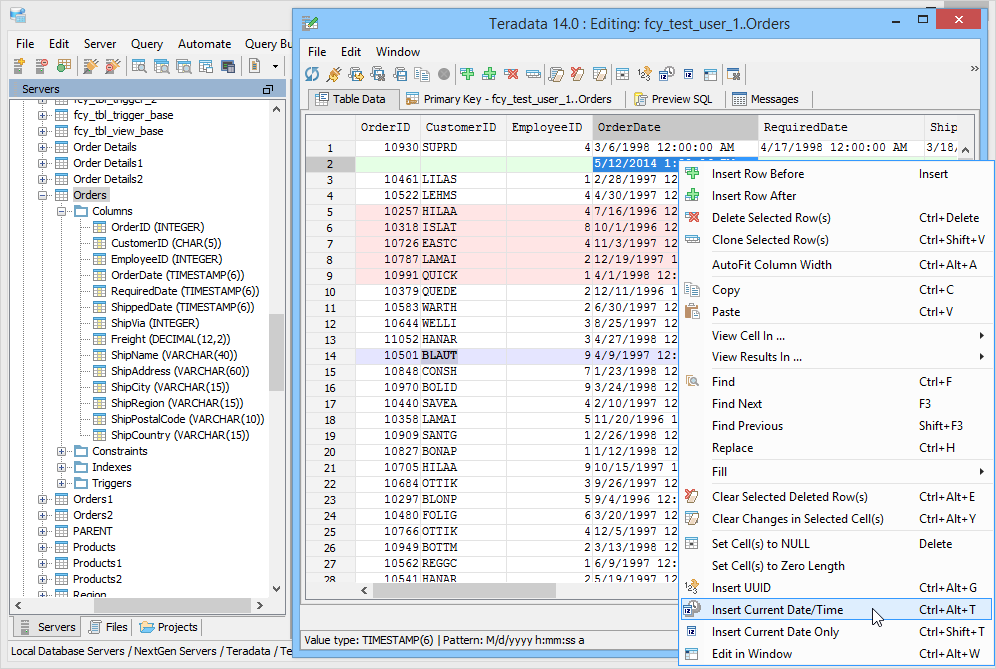Click Insert UUID toolbar icon
The height and width of the screenshot is (669, 996).
pyautogui.click(x=644, y=74)
